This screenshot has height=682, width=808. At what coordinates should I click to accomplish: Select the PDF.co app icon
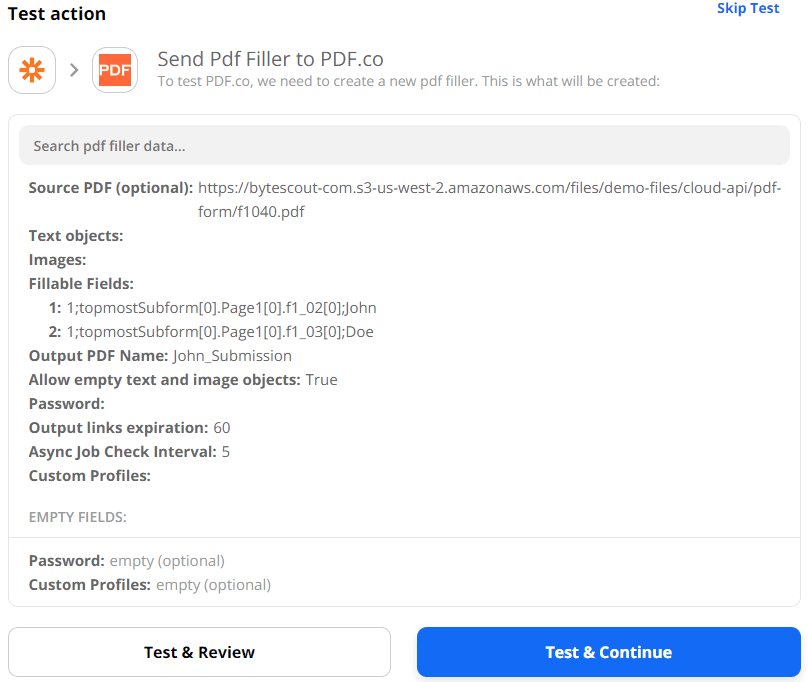[x=114, y=69]
